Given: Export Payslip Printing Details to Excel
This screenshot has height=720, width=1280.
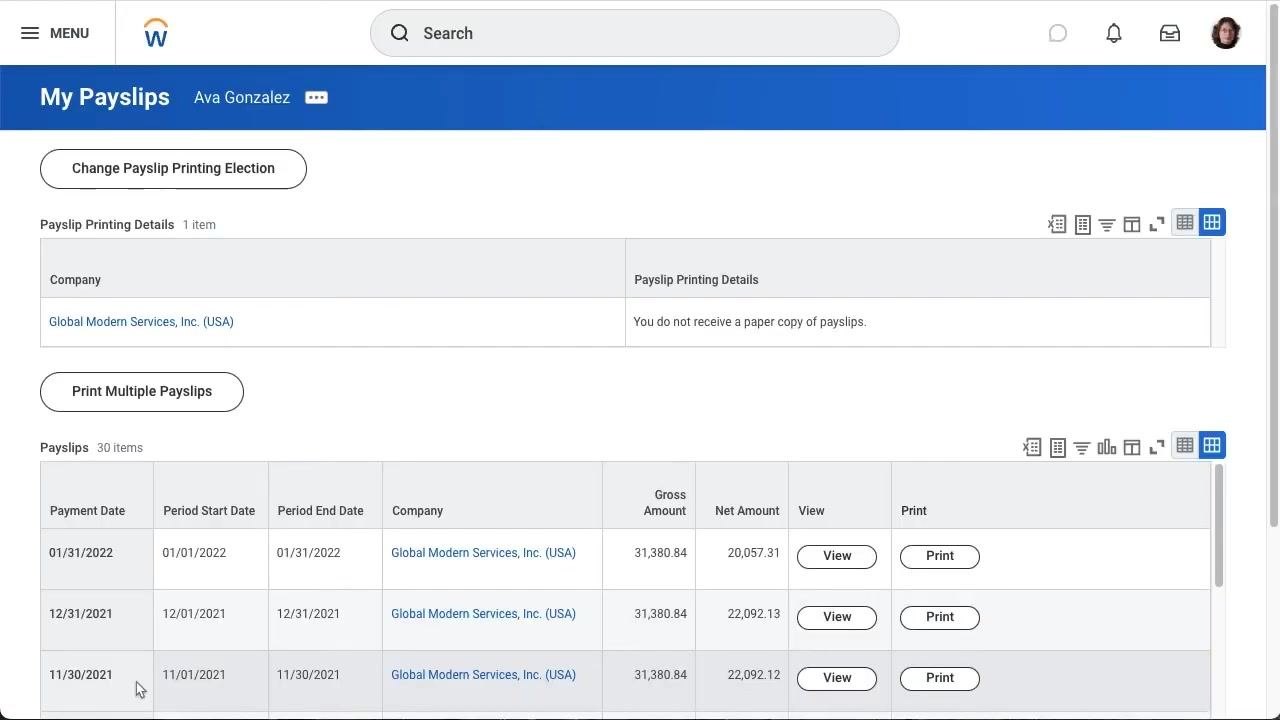Looking at the screenshot, I should coord(1057,224).
